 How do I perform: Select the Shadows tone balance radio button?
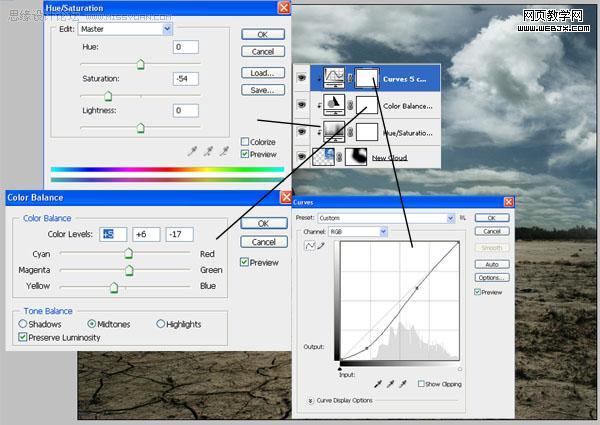23,324
